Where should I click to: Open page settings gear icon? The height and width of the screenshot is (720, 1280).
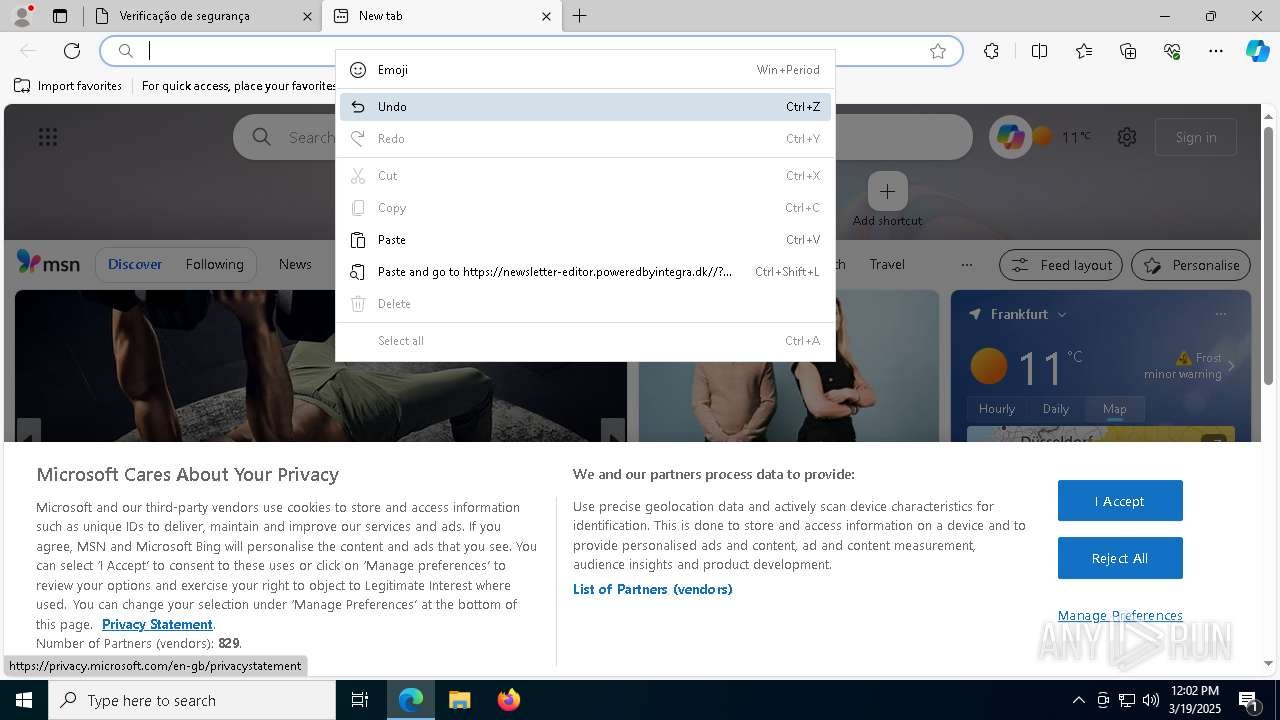pyautogui.click(x=1127, y=137)
